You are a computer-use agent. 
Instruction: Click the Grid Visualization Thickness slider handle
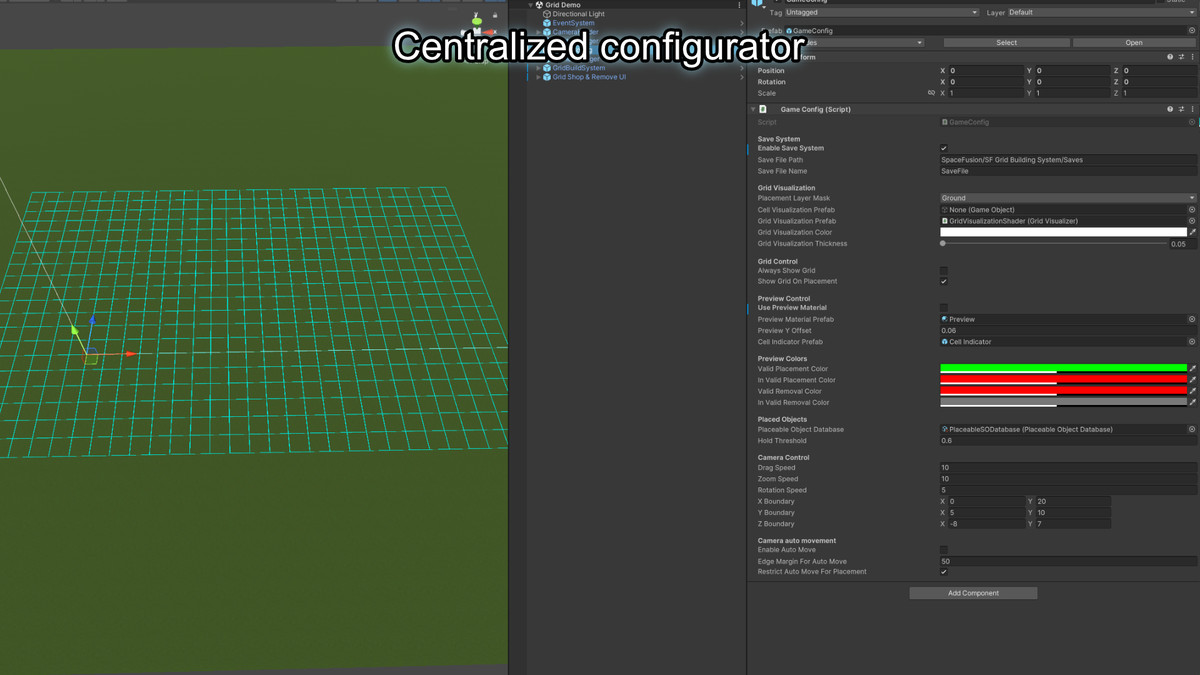pos(943,243)
